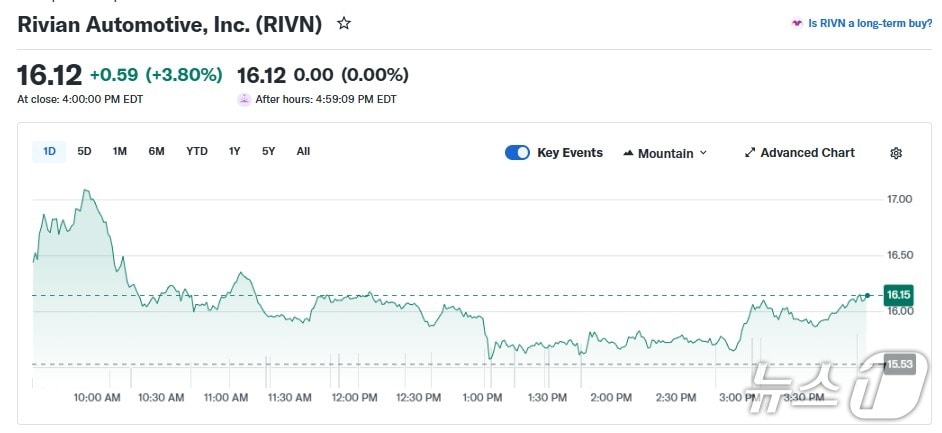942x433 pixels.
Task: Click the Advanced Chart expand arrows icon
Action: coord(750,153)
